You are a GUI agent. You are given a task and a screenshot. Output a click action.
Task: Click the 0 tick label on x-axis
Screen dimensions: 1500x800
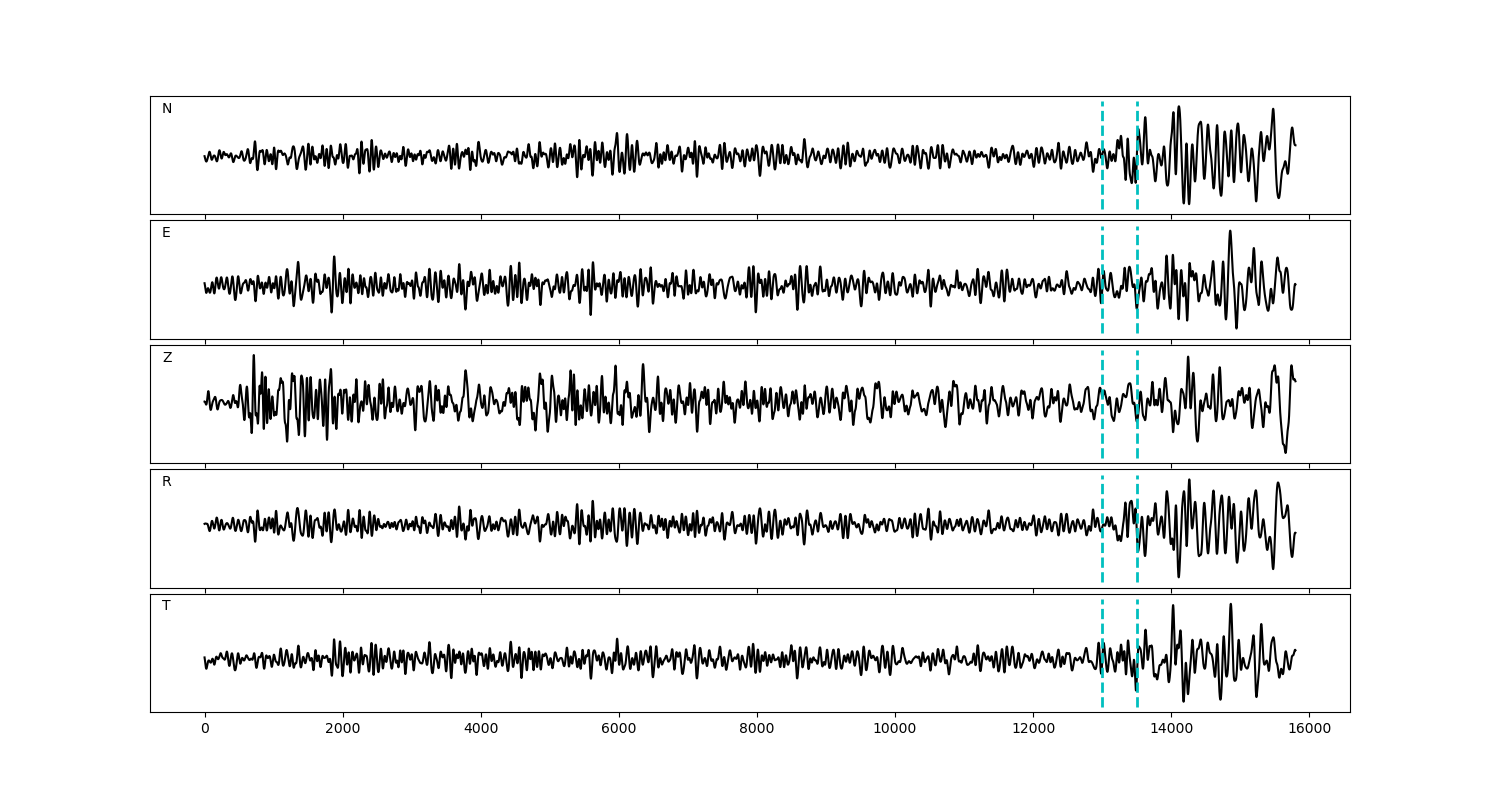click(x=205, y=729)
